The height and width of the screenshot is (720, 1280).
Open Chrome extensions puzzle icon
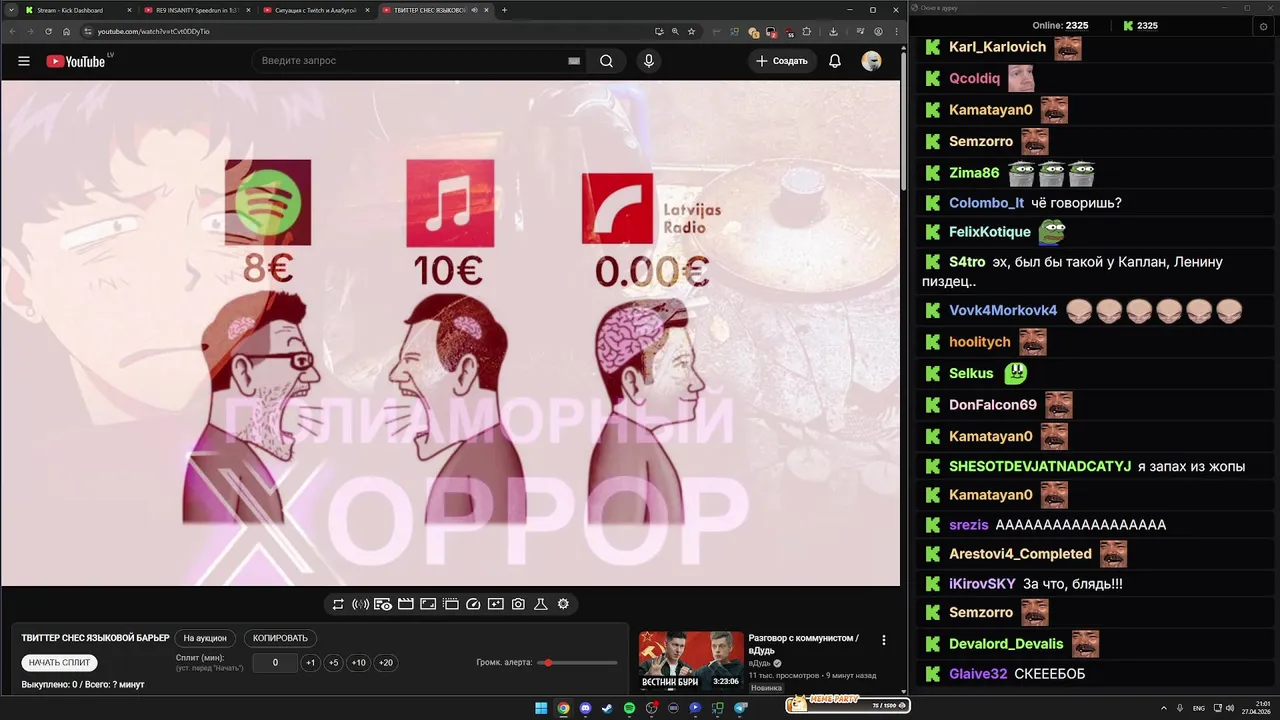point(806,31)
